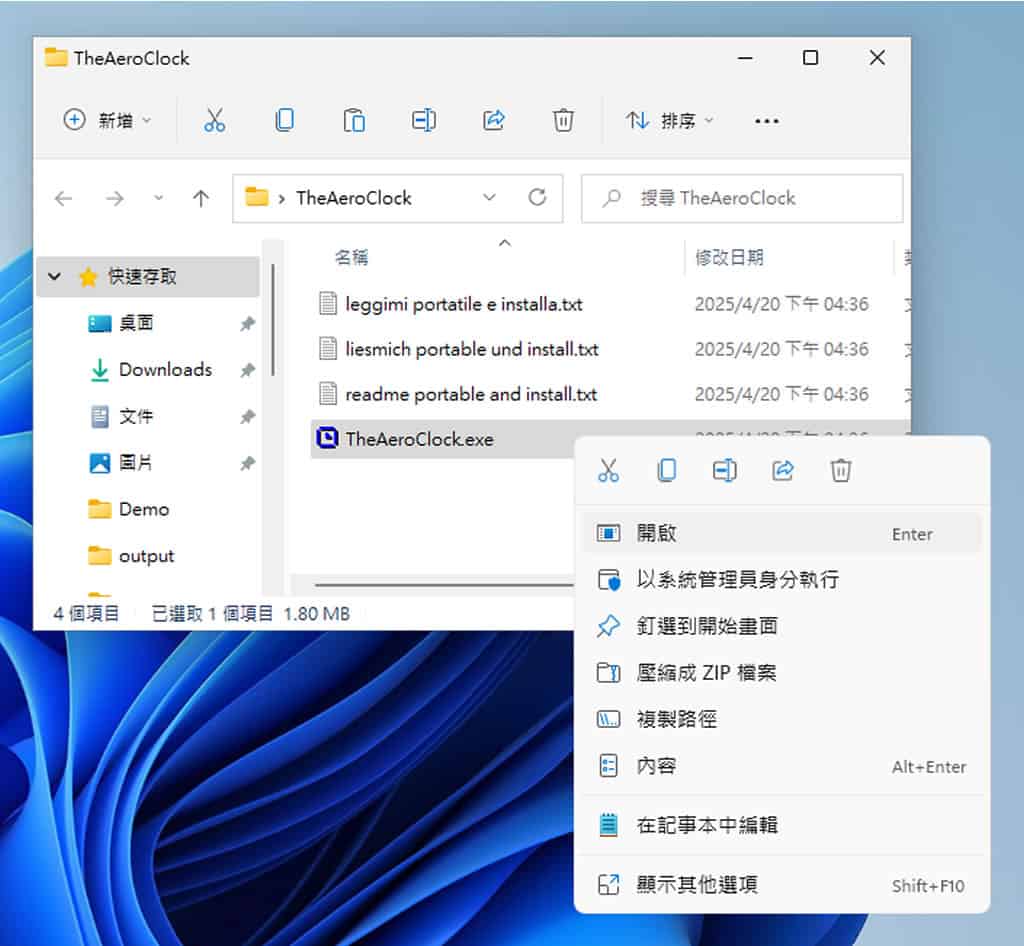The image size is (1024, 946).
Task: Go back with the left arrow
Action: pos(63,198)
